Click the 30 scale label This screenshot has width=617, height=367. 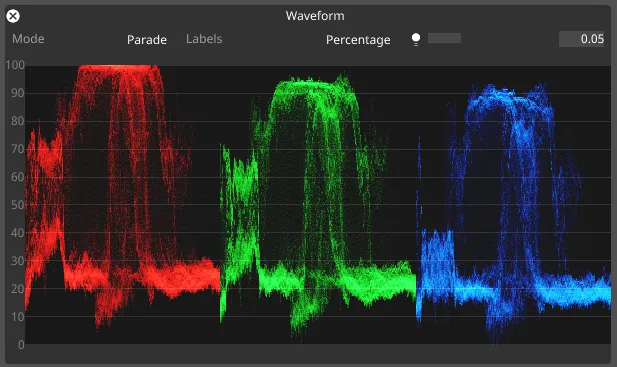18,261
